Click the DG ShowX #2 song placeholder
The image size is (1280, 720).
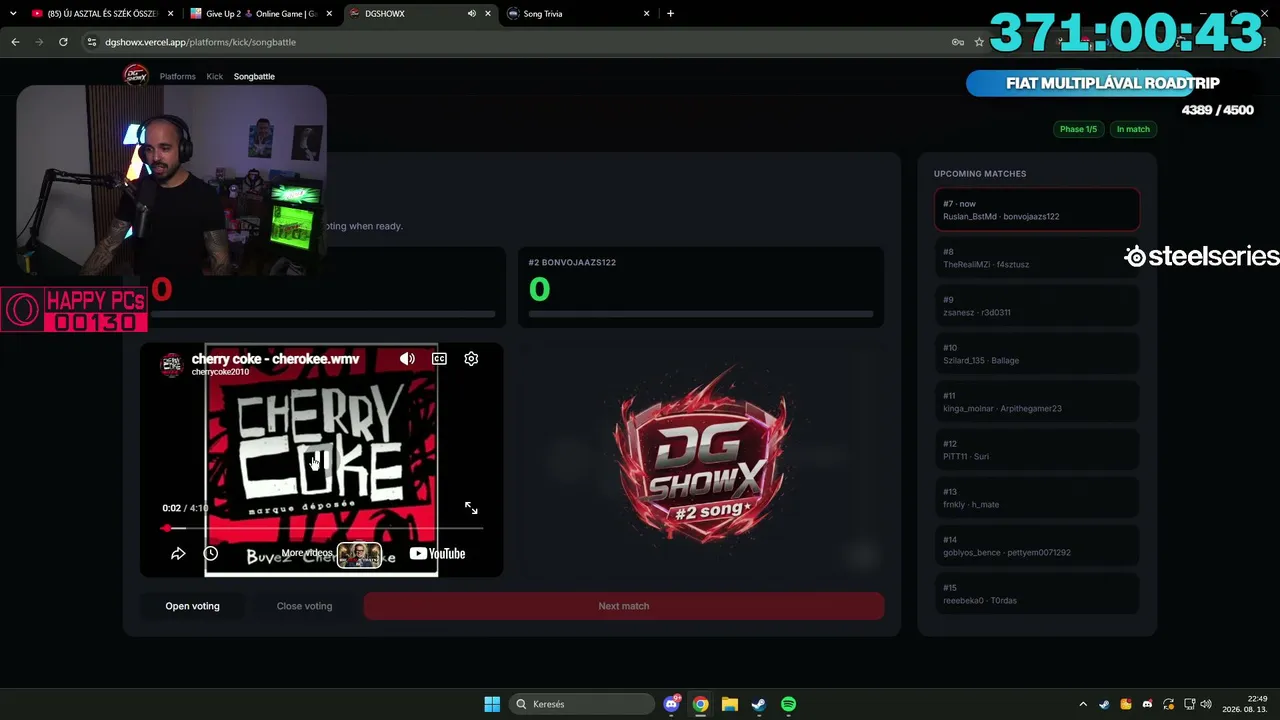point(701,458)
